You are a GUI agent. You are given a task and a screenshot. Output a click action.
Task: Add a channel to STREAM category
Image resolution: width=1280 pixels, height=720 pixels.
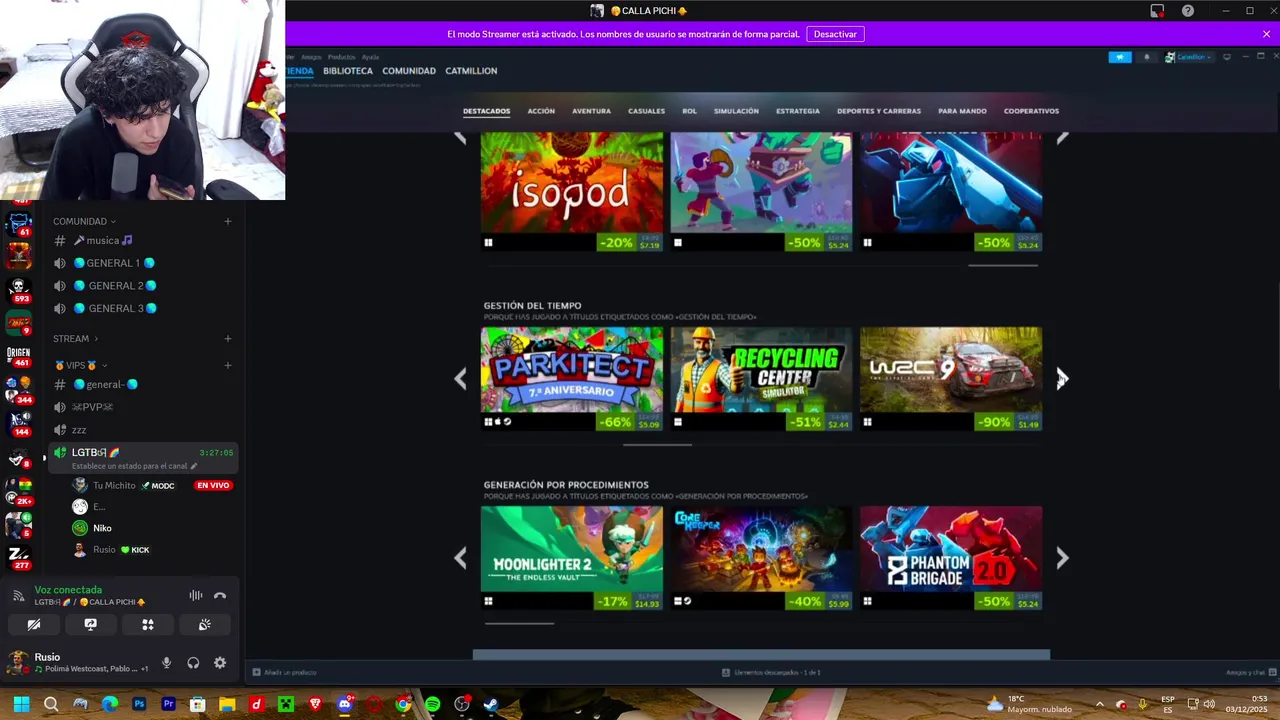[x=228, y=339]
